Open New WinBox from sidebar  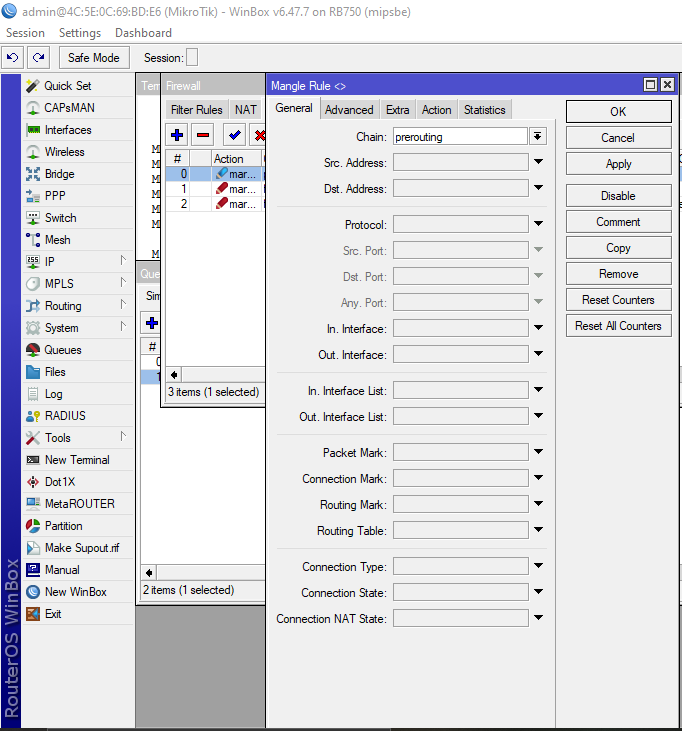(x=77, y=592)
